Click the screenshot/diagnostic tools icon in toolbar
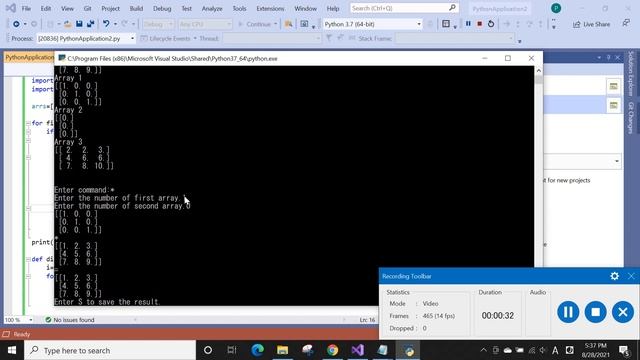This screenshot has width=640, height=360. [304, 24]
